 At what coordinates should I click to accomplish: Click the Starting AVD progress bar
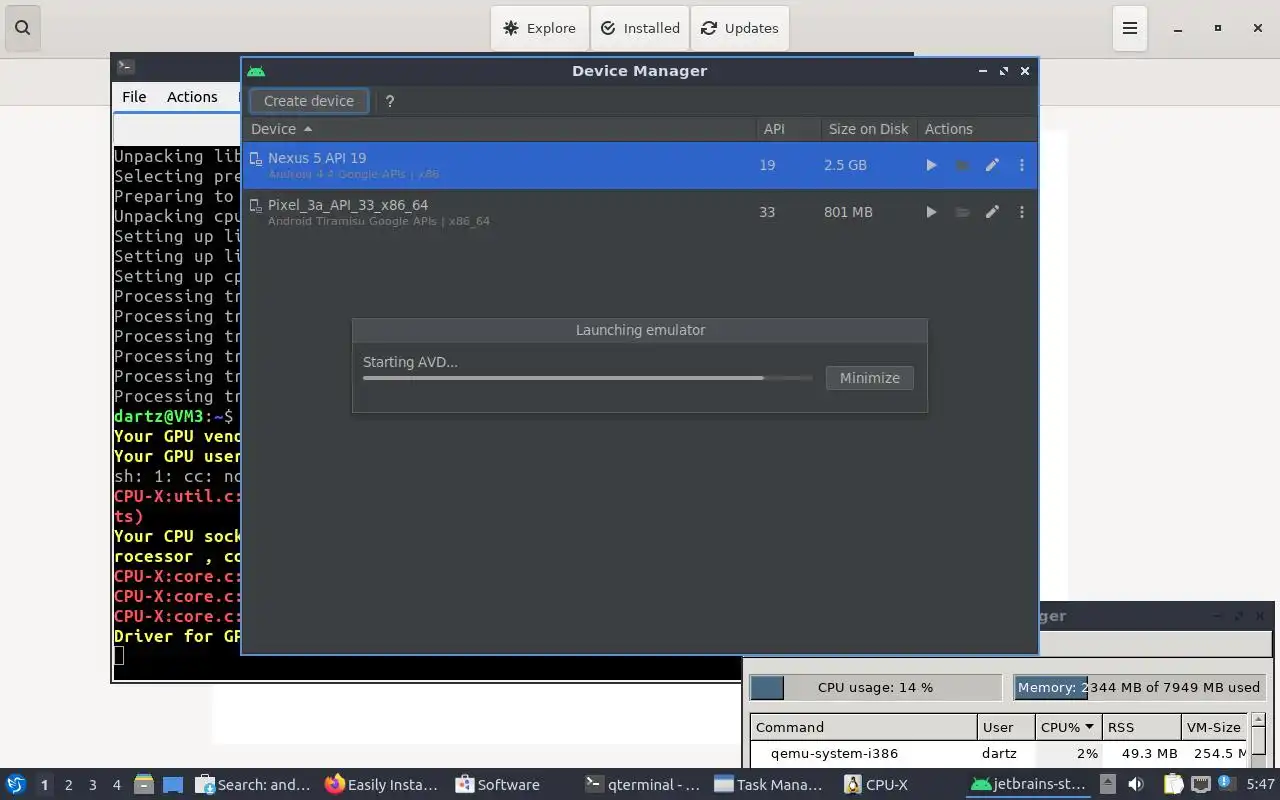pyautogui.click(x=587, y=378)
